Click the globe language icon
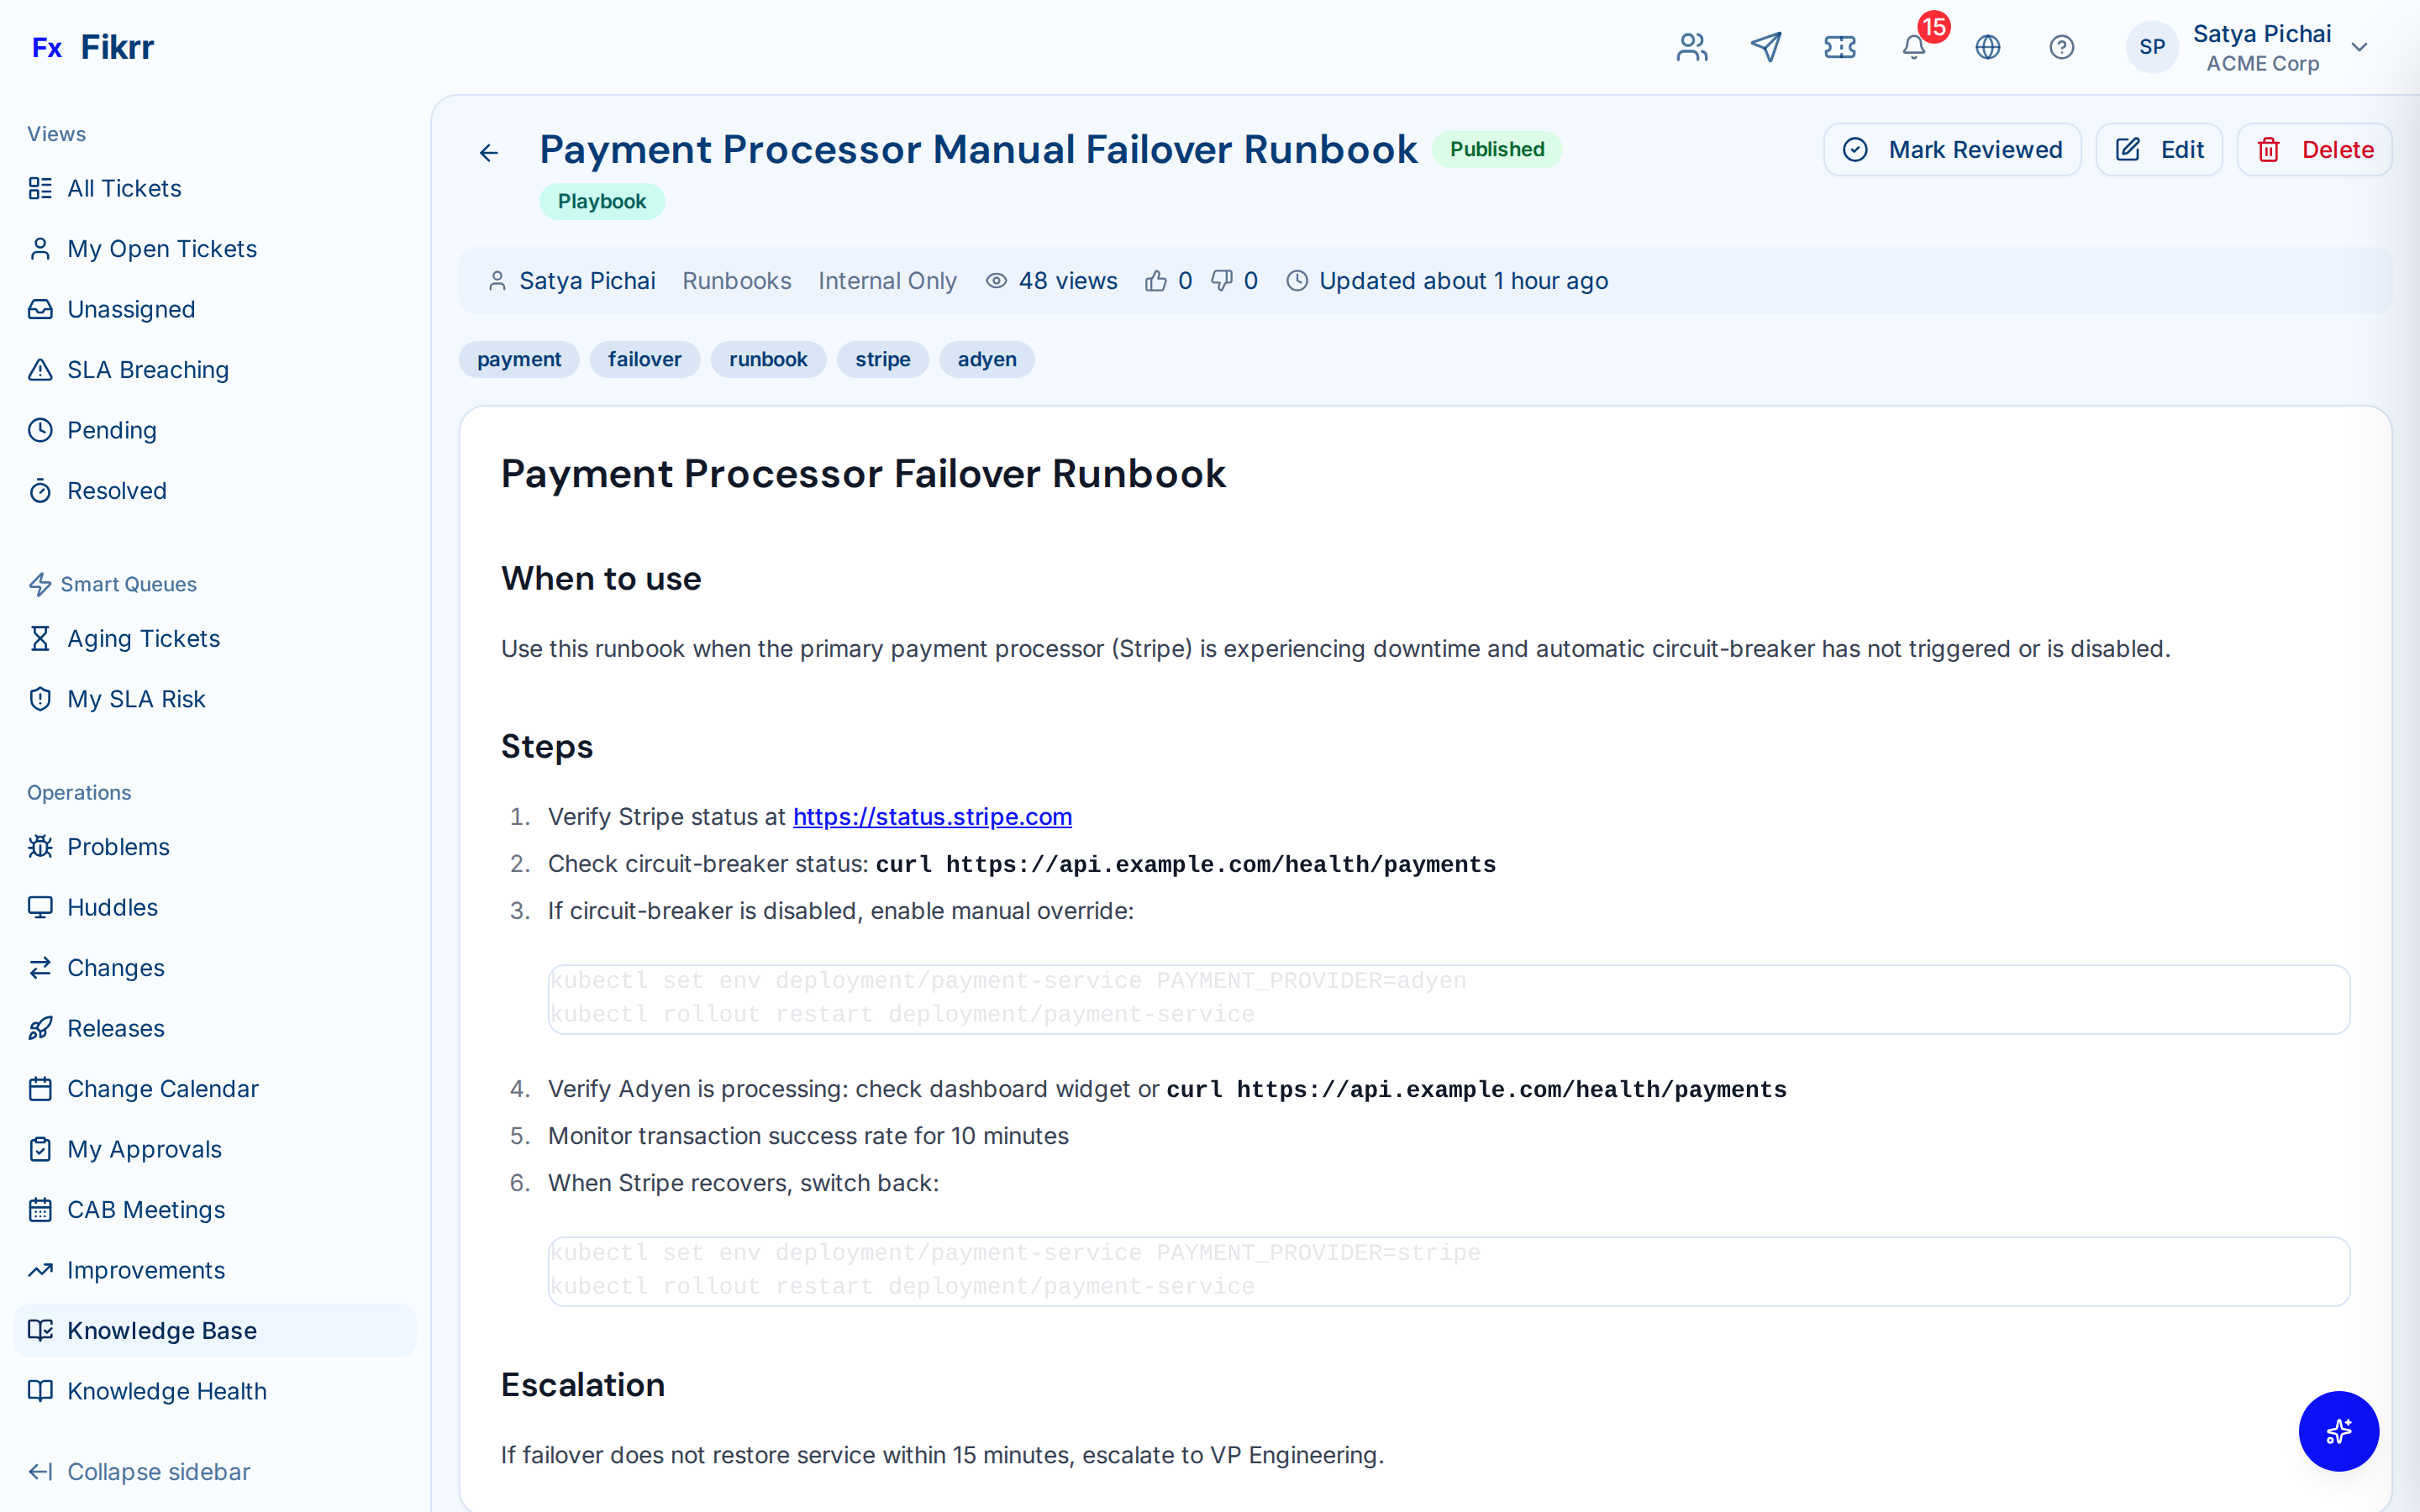 click(x=1987, y=47)
